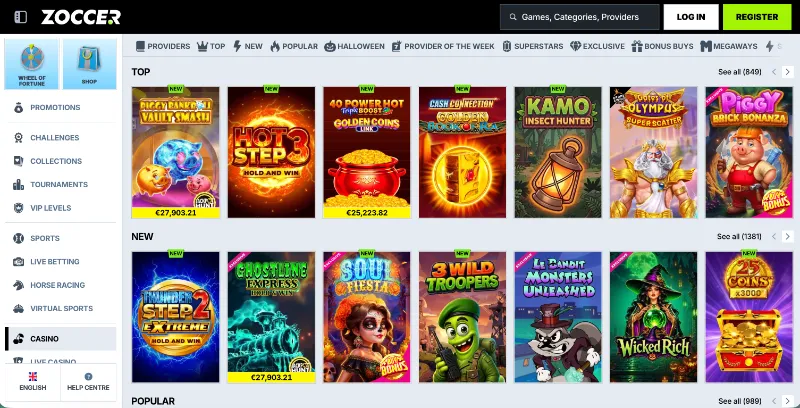
Task: Click the Horse Racing horse icon
Action: click(18, 285)
